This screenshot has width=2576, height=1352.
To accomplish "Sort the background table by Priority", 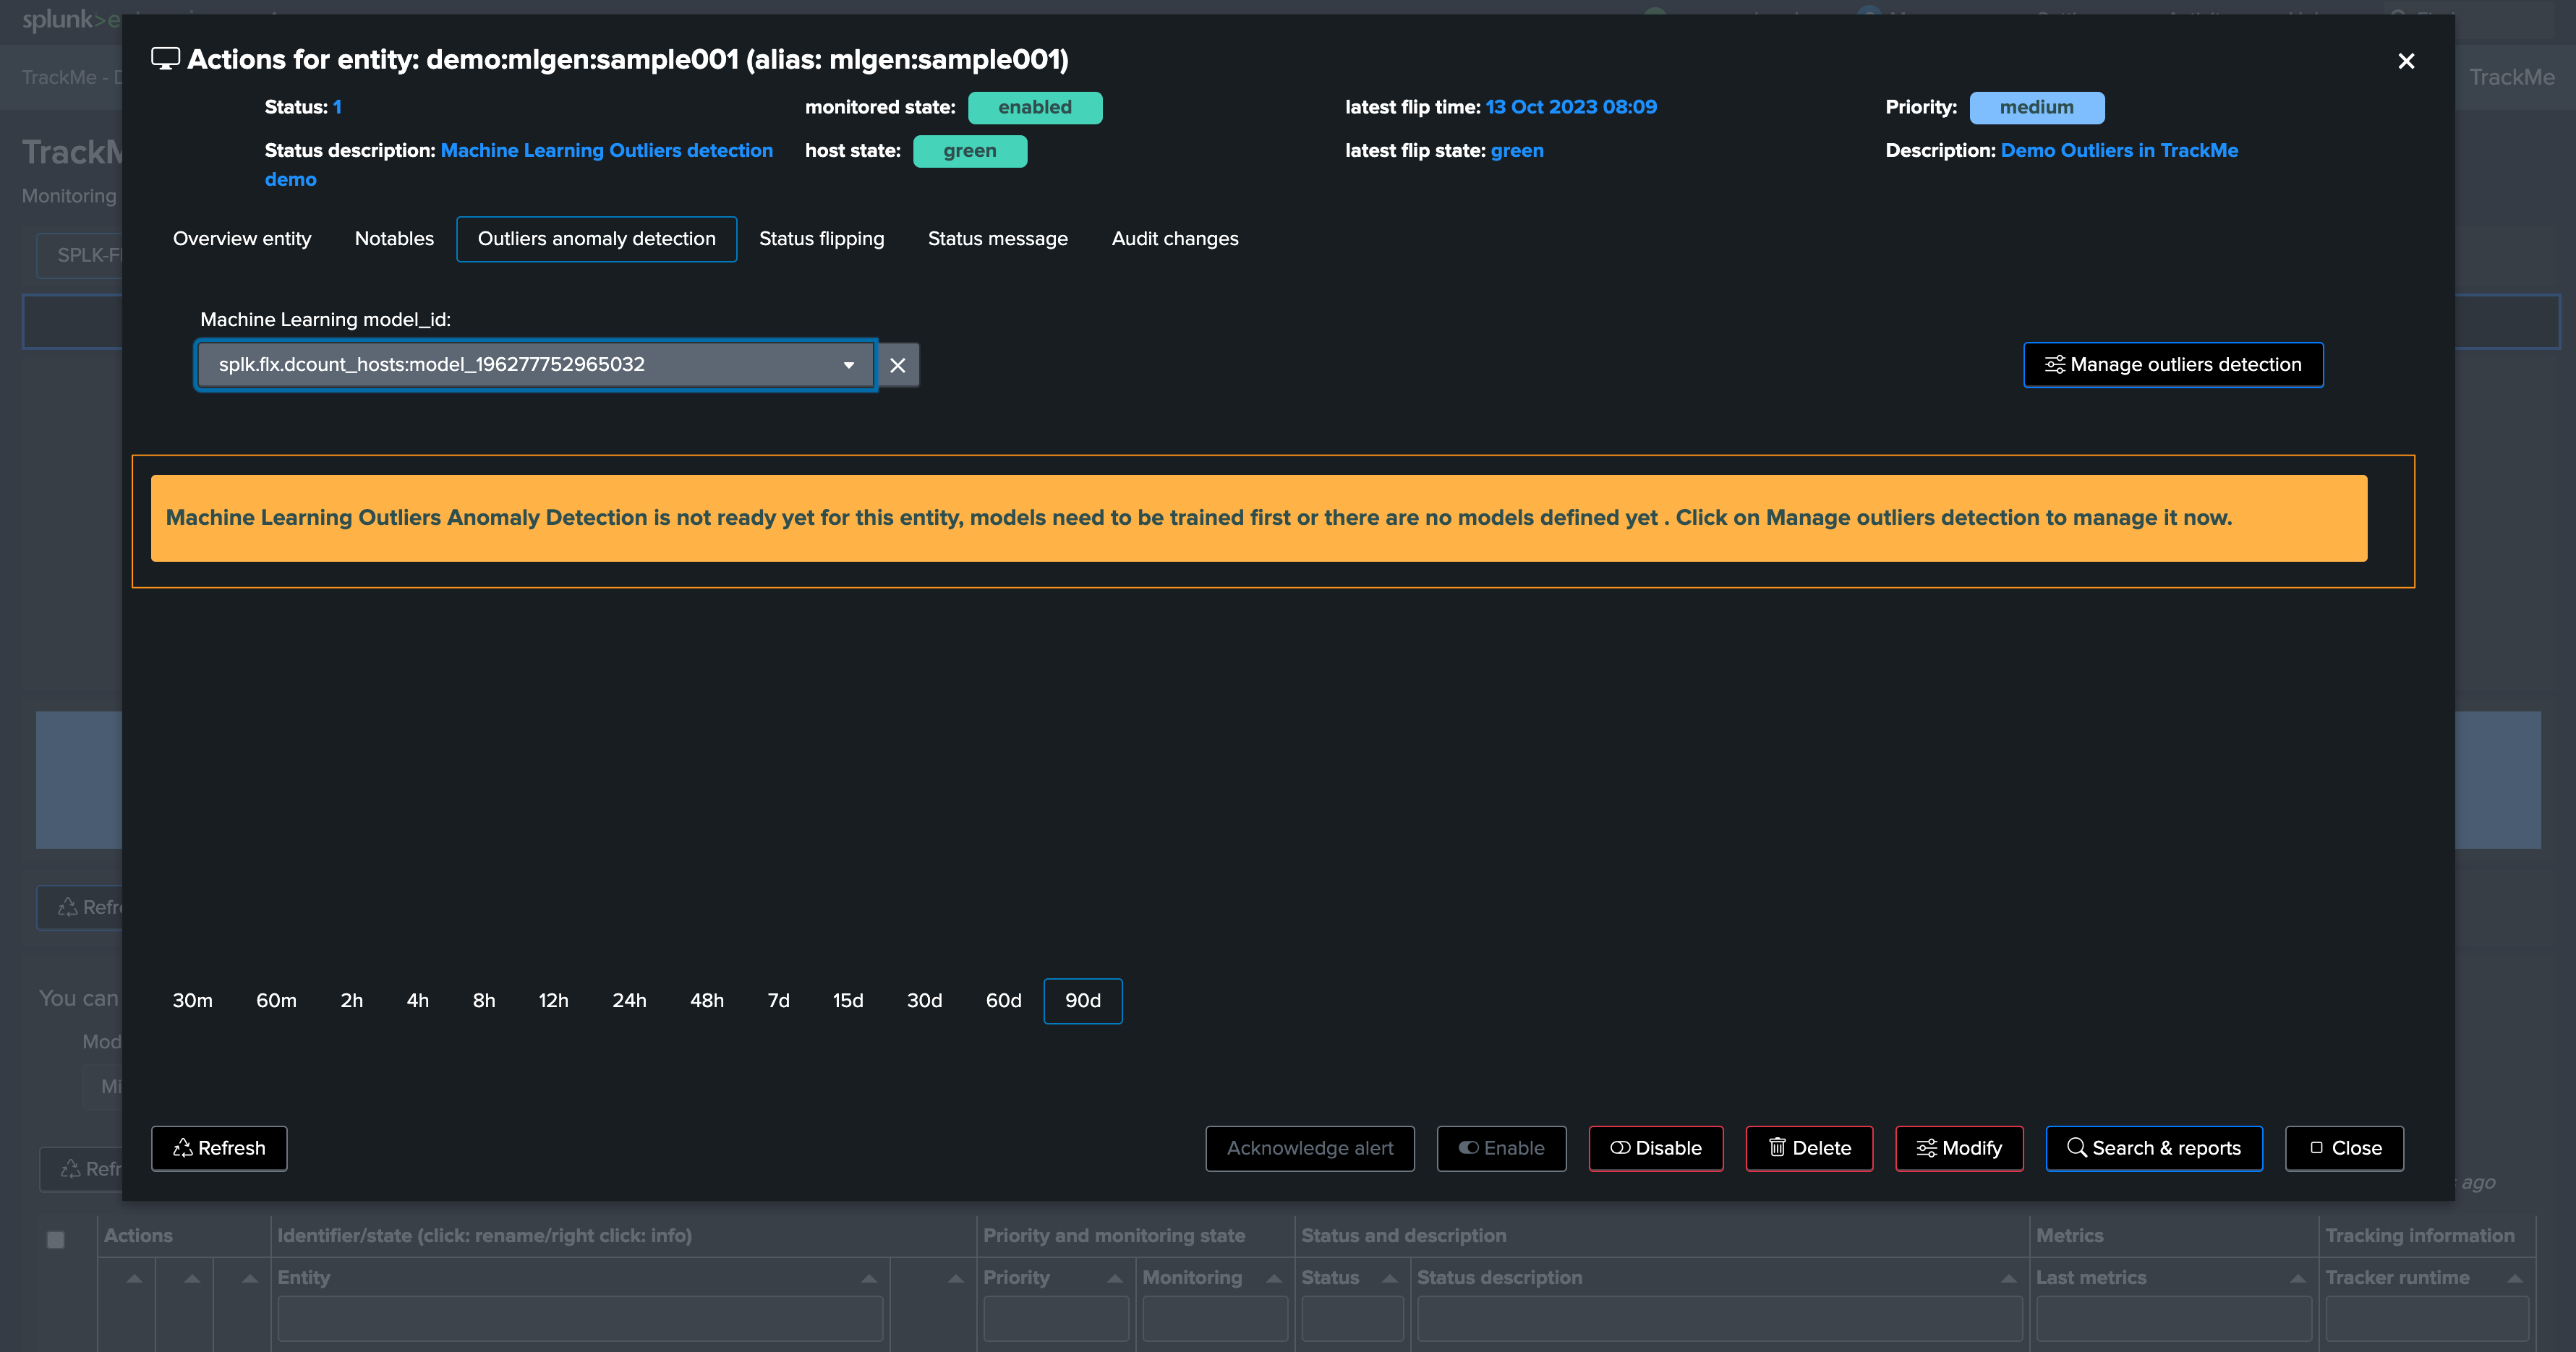I will point(1055,1278).
